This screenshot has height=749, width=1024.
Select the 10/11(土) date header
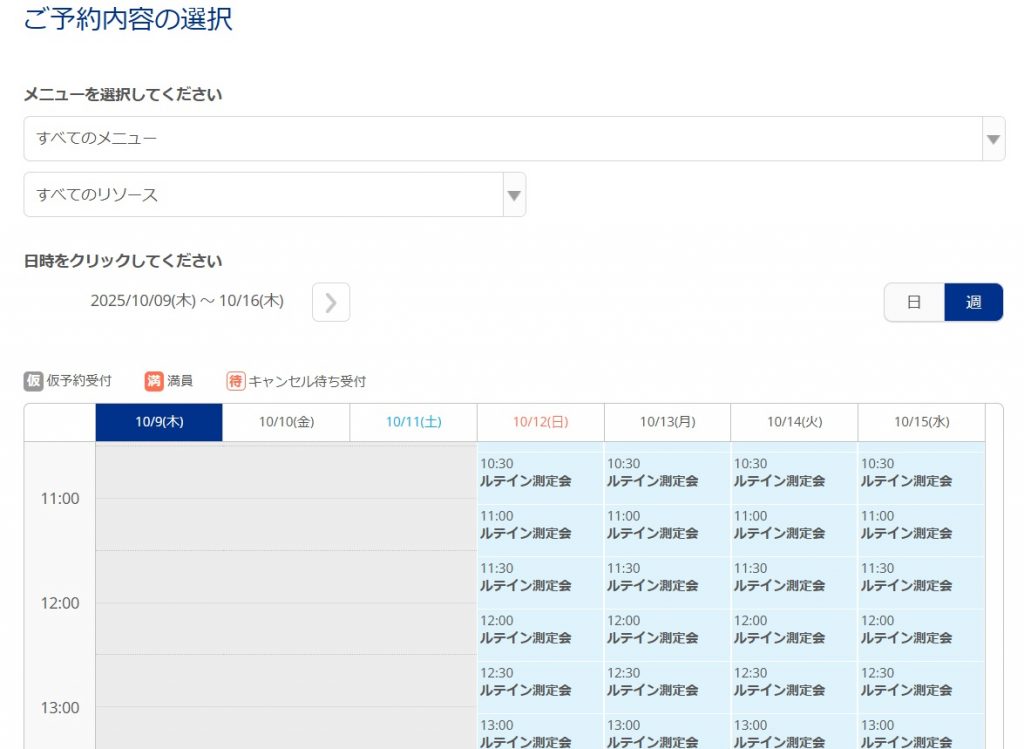(413, 422)
